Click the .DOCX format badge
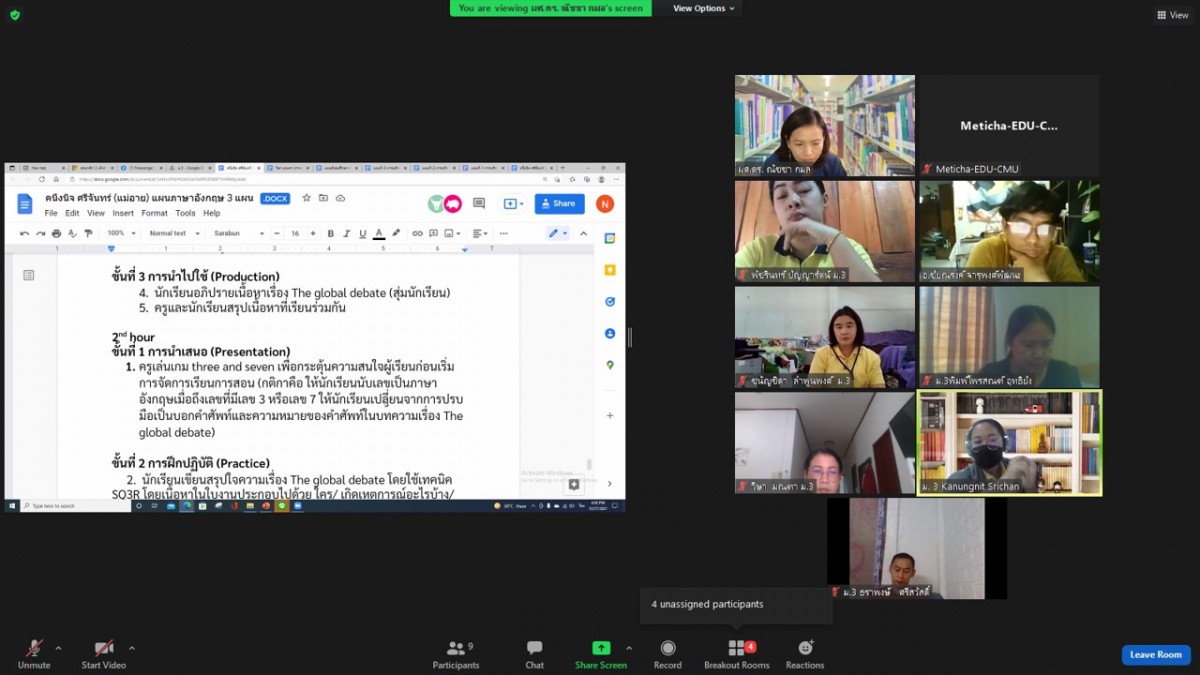This screenshot has height=675, width=1200. pyautogui.click(x=275, y=198)
